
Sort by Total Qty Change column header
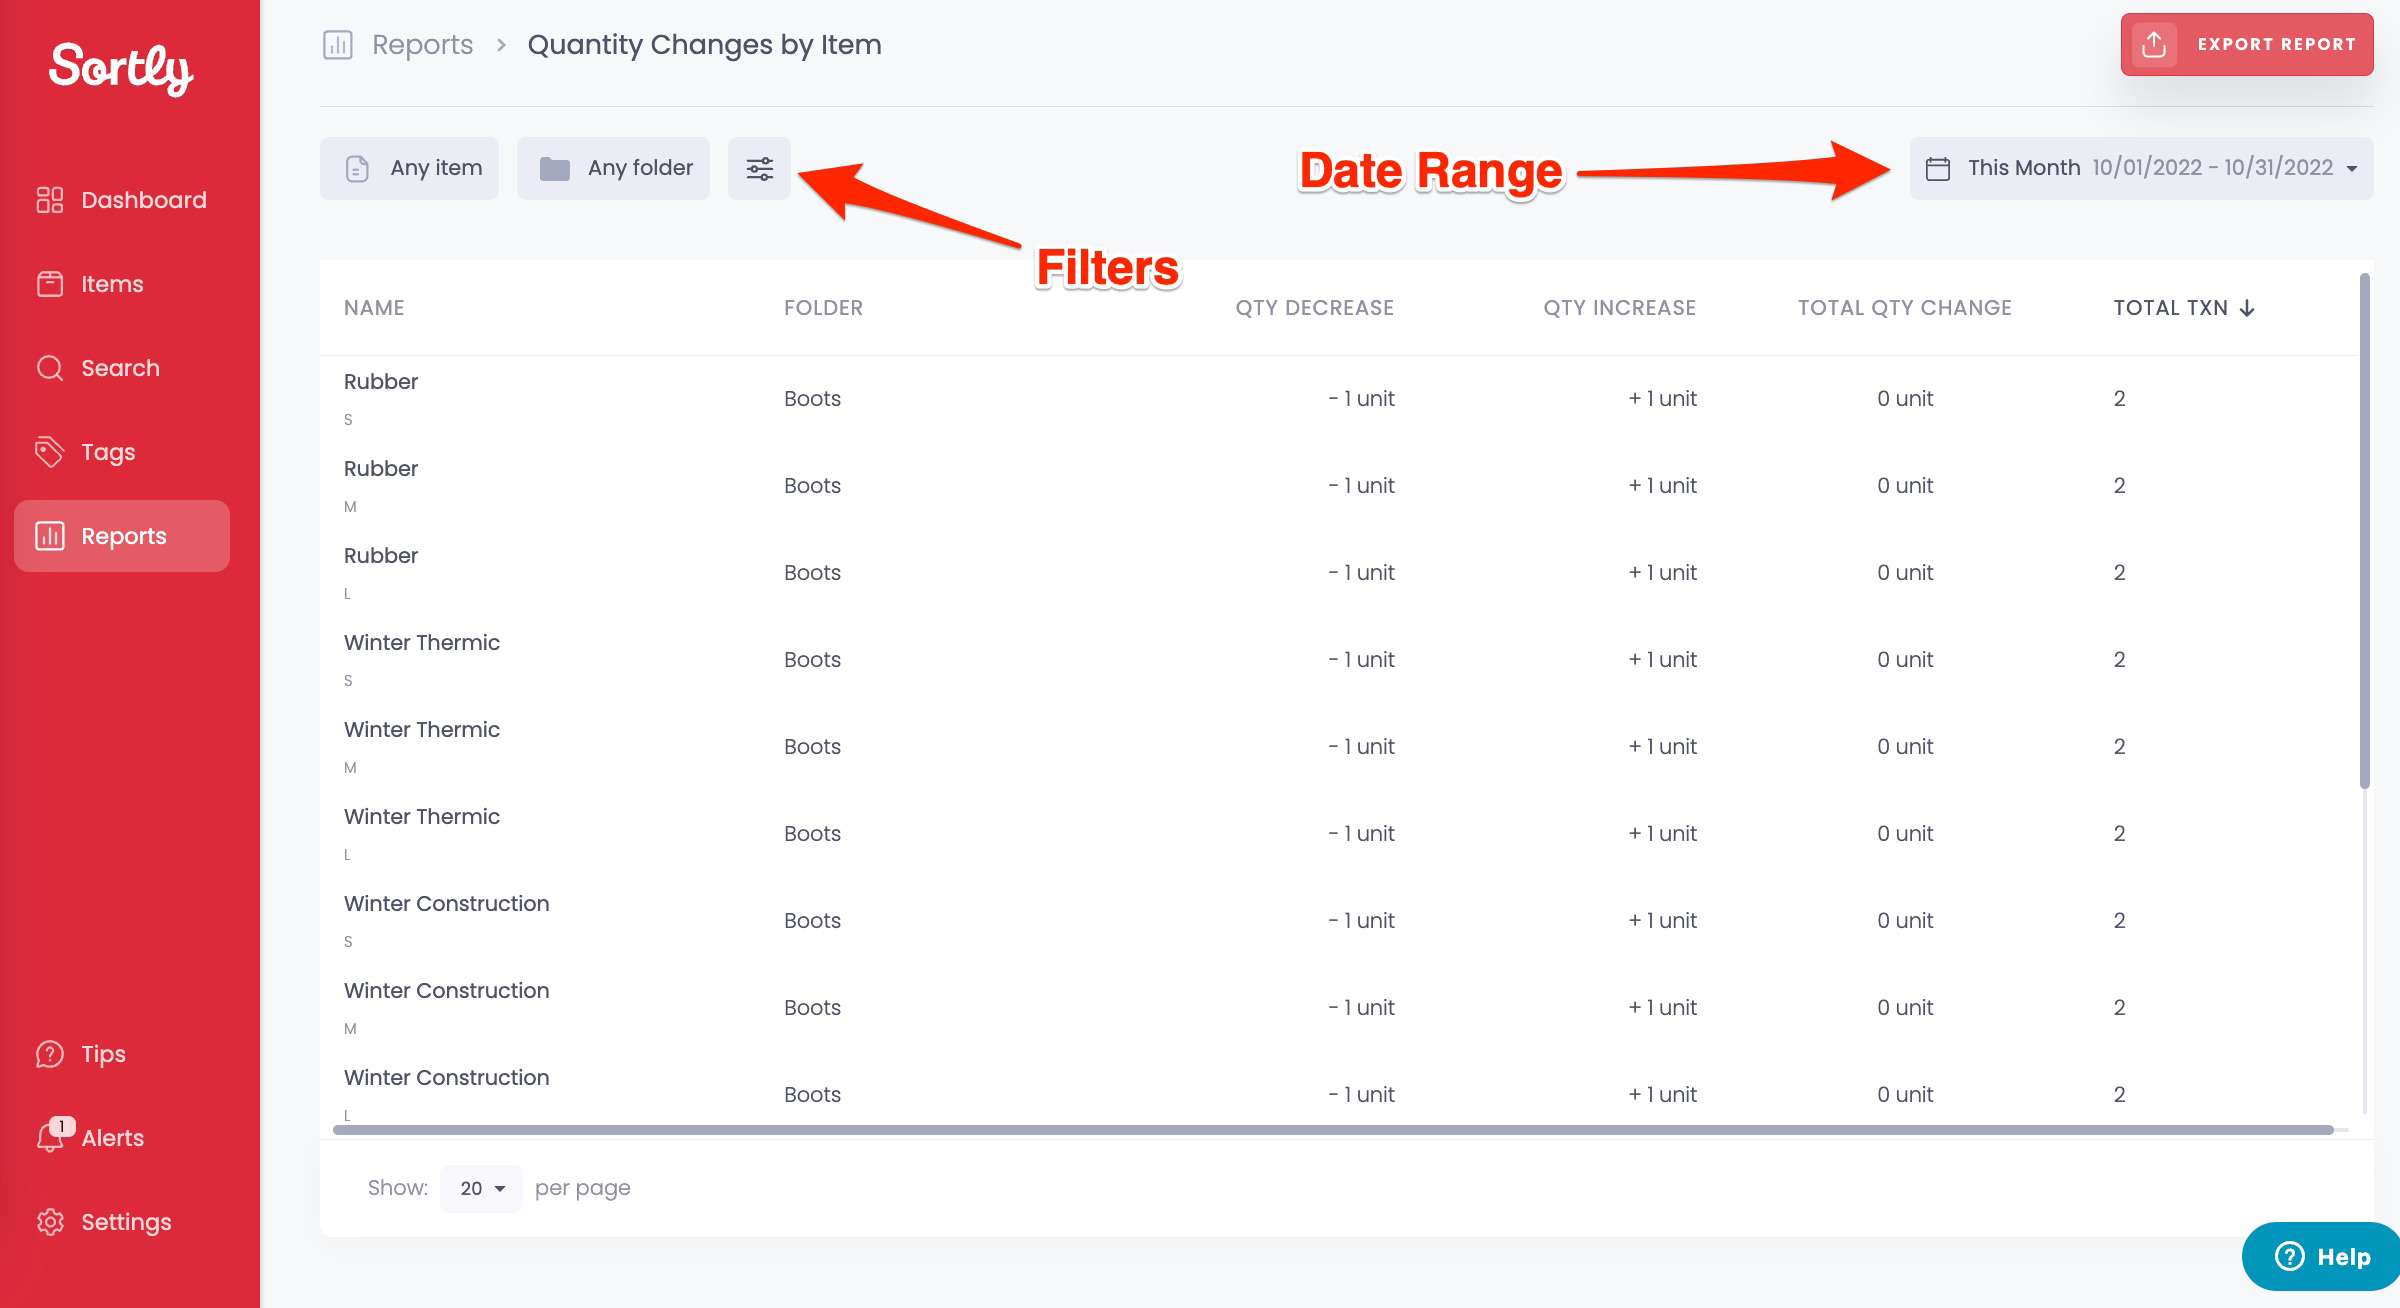point(1904,308)
